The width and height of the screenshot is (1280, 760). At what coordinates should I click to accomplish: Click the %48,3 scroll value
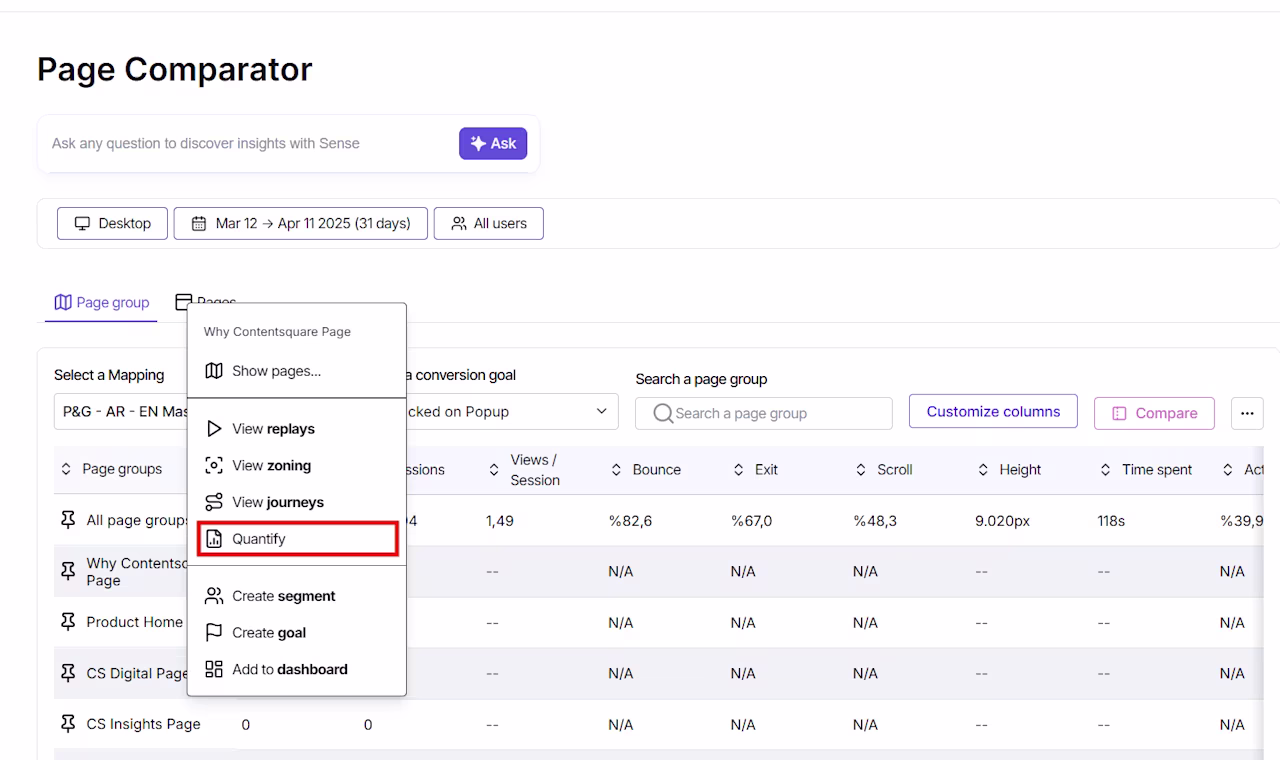tap(875, 521)
